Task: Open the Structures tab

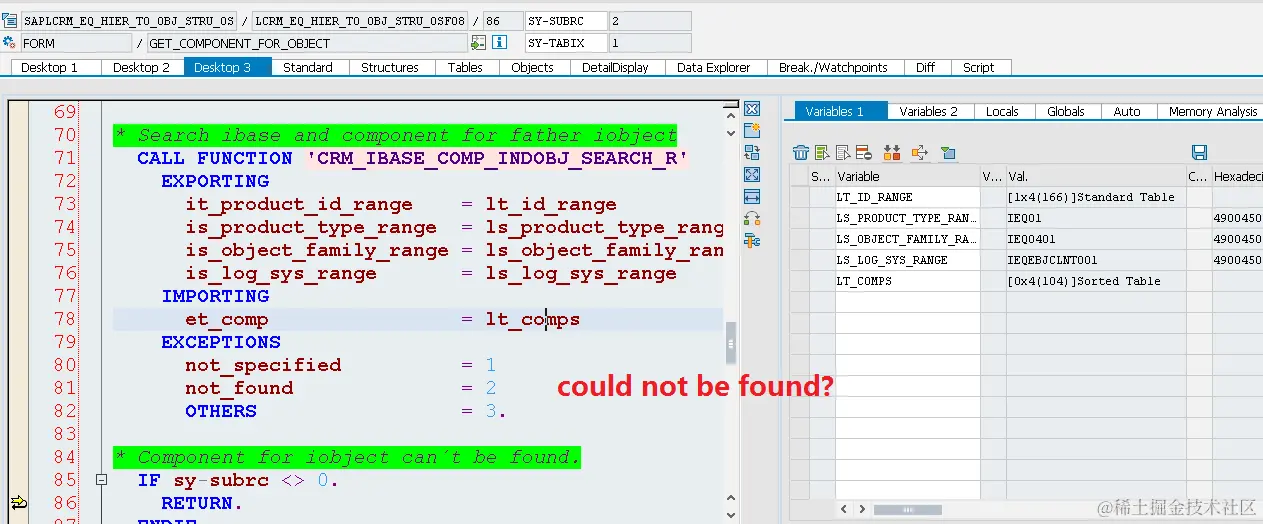Action: click(x=390, y=67)
